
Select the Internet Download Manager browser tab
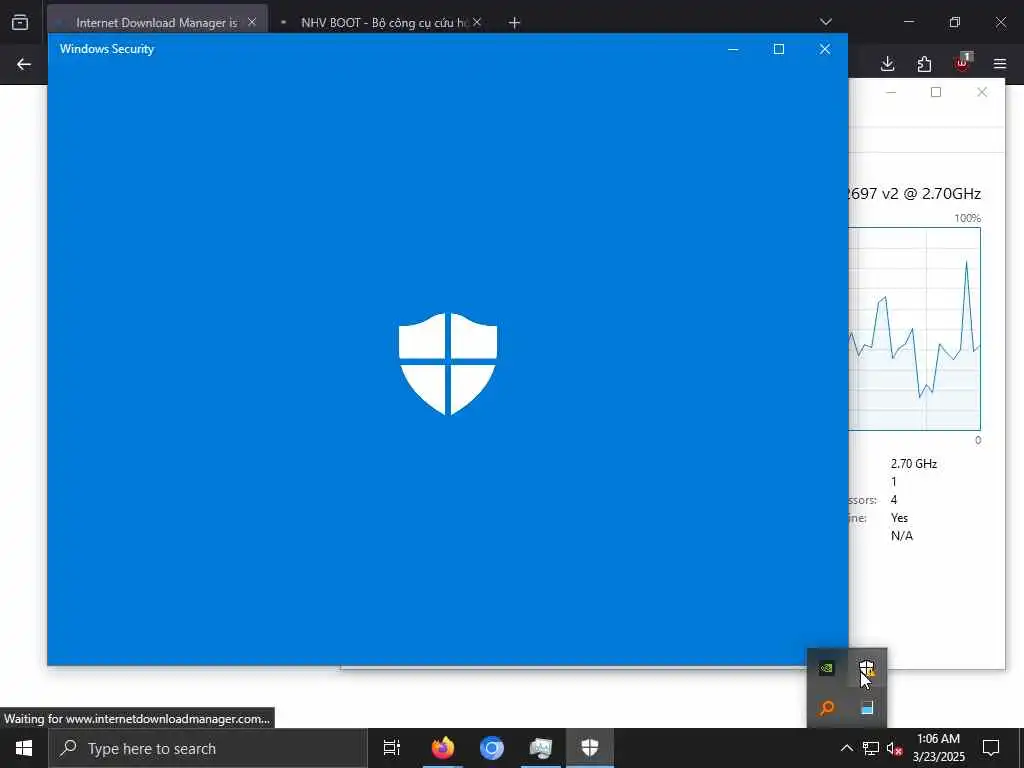tap(157, 23)
